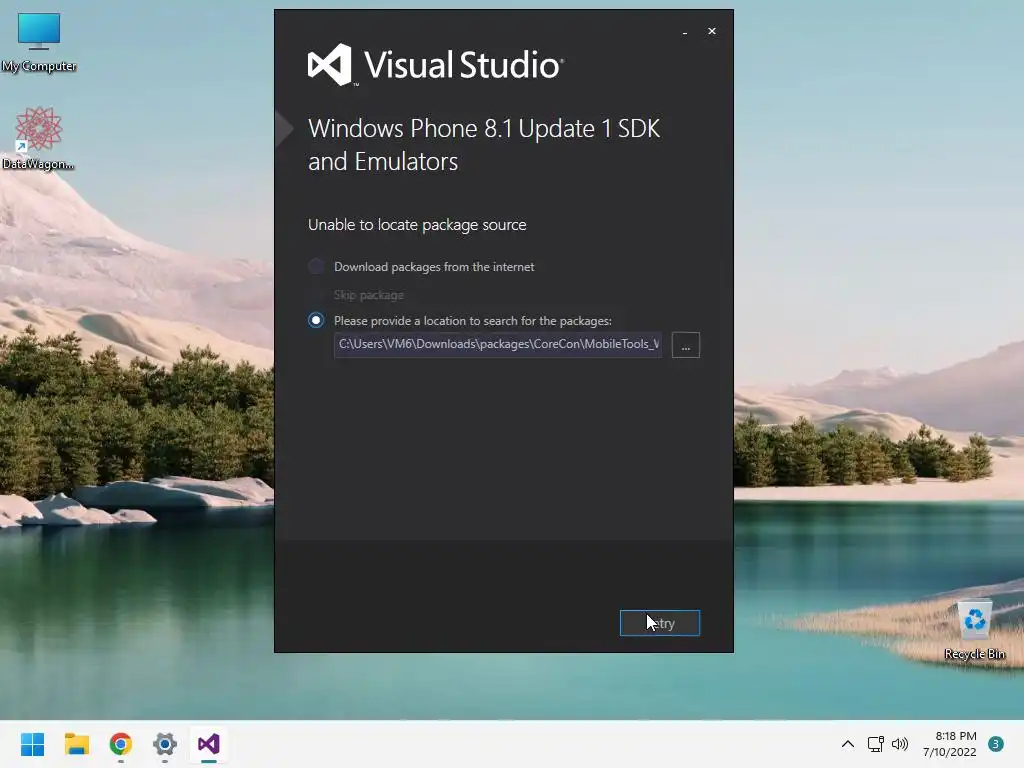Launch Google Chrome from the taskbar
Viewport: 1024px width, 768px height.
pyautogui.click(x=121, y=744)
